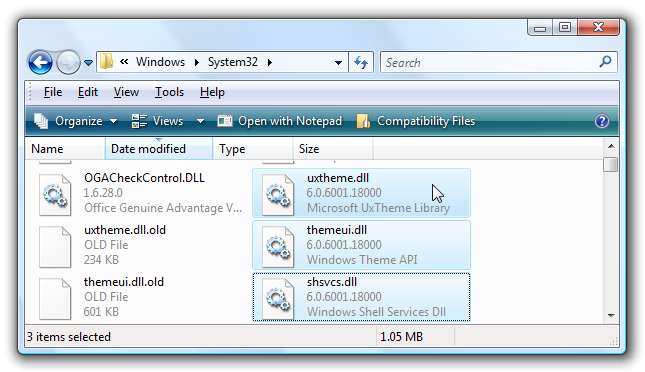This screenshot has height=372, width=645.
Task: Open the Tools menu
Action: coord(169,92)
